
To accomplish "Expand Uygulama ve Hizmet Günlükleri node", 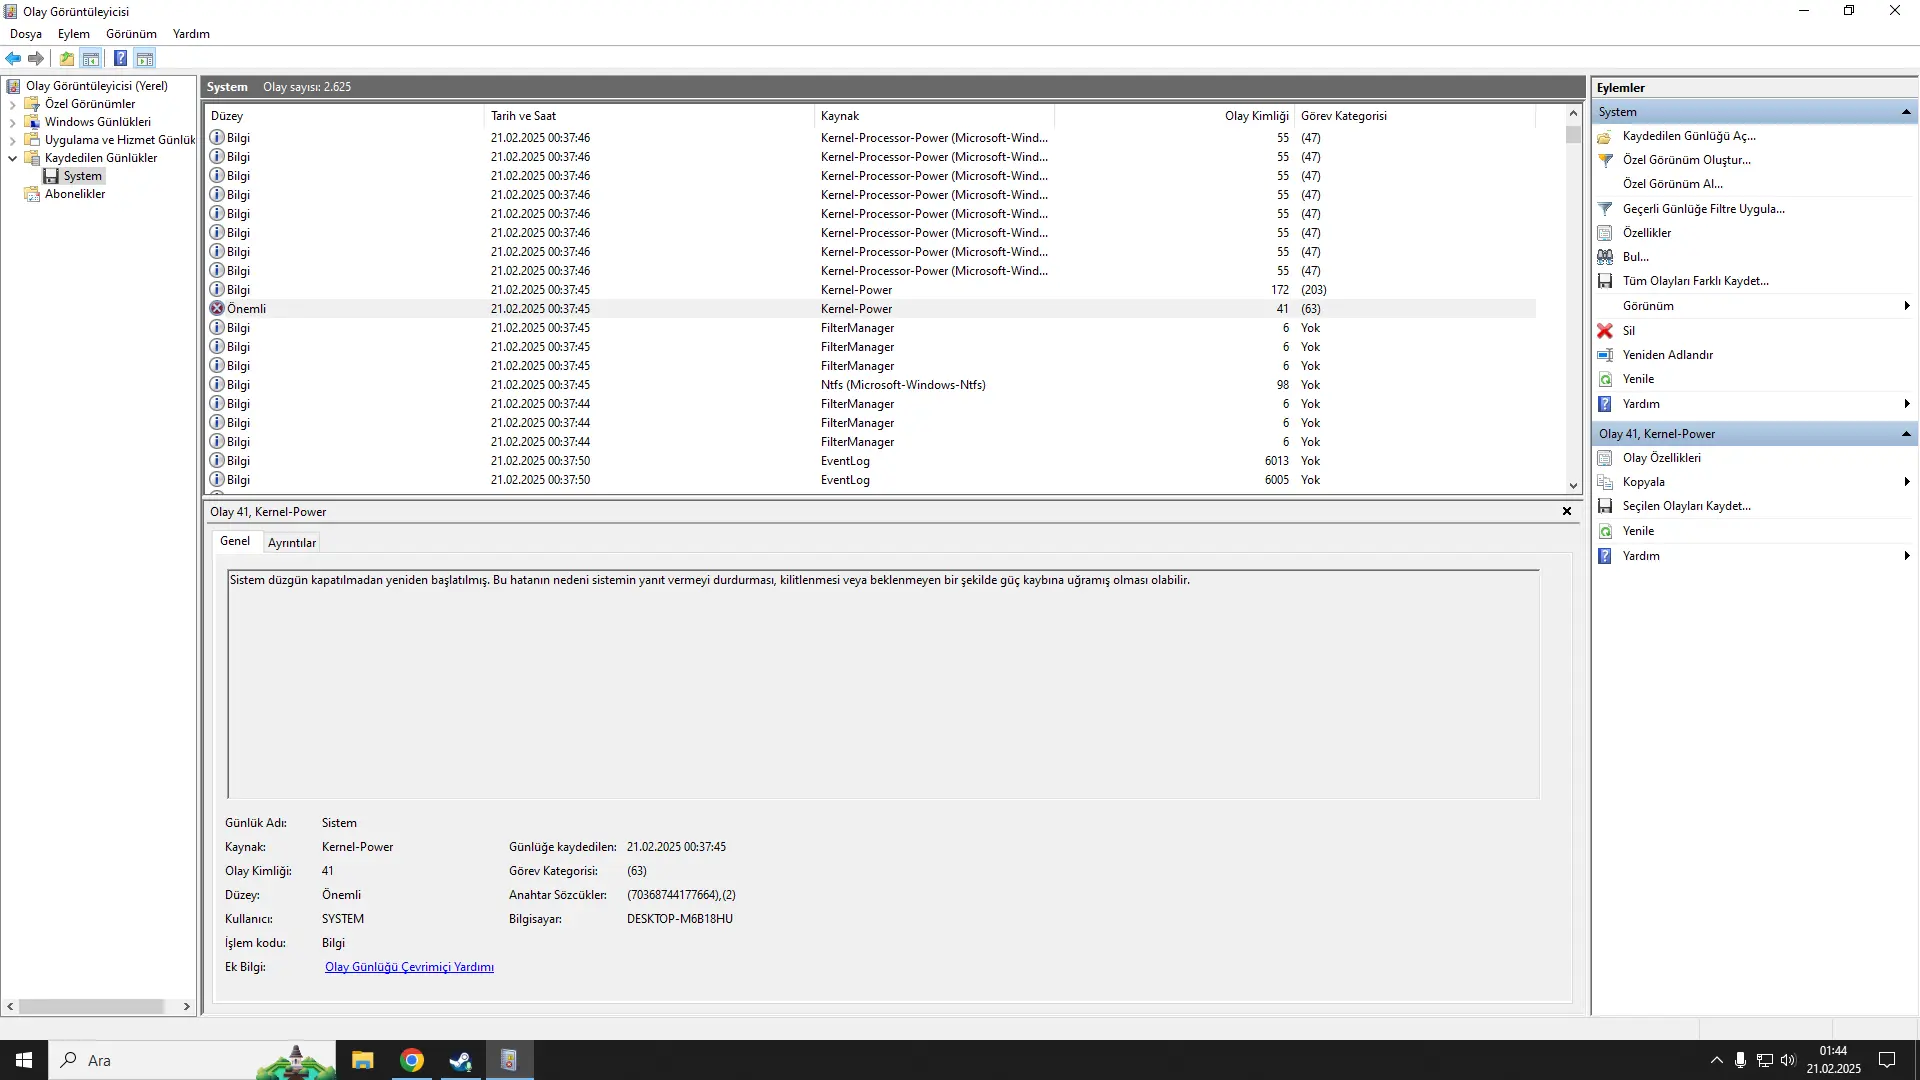I will pos(12,140).
